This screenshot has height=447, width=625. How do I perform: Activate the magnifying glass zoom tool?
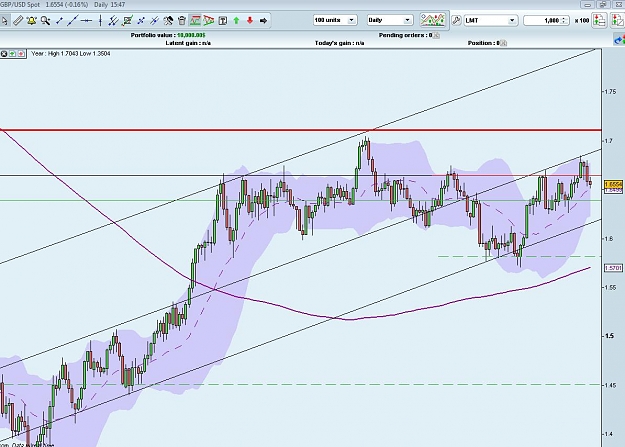click(45, 20)
